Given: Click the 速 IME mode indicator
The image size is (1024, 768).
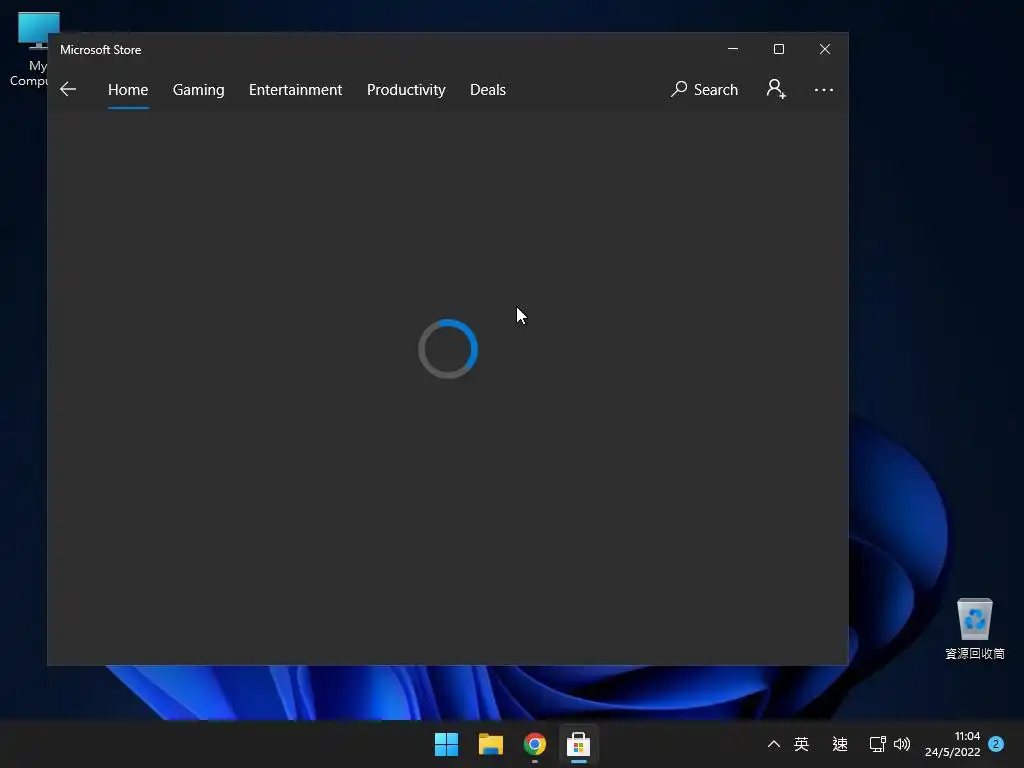Looking at the screenshot, I should (x=840, y=744).
